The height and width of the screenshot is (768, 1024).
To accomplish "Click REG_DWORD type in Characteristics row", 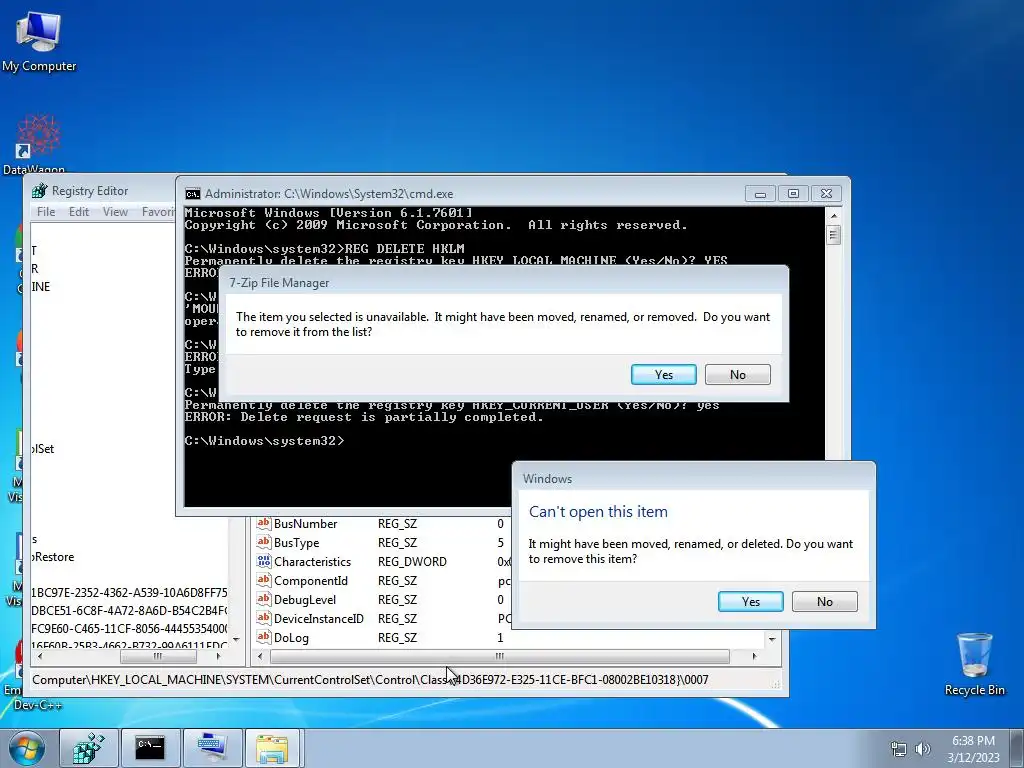I will click(x=412, y=562).
